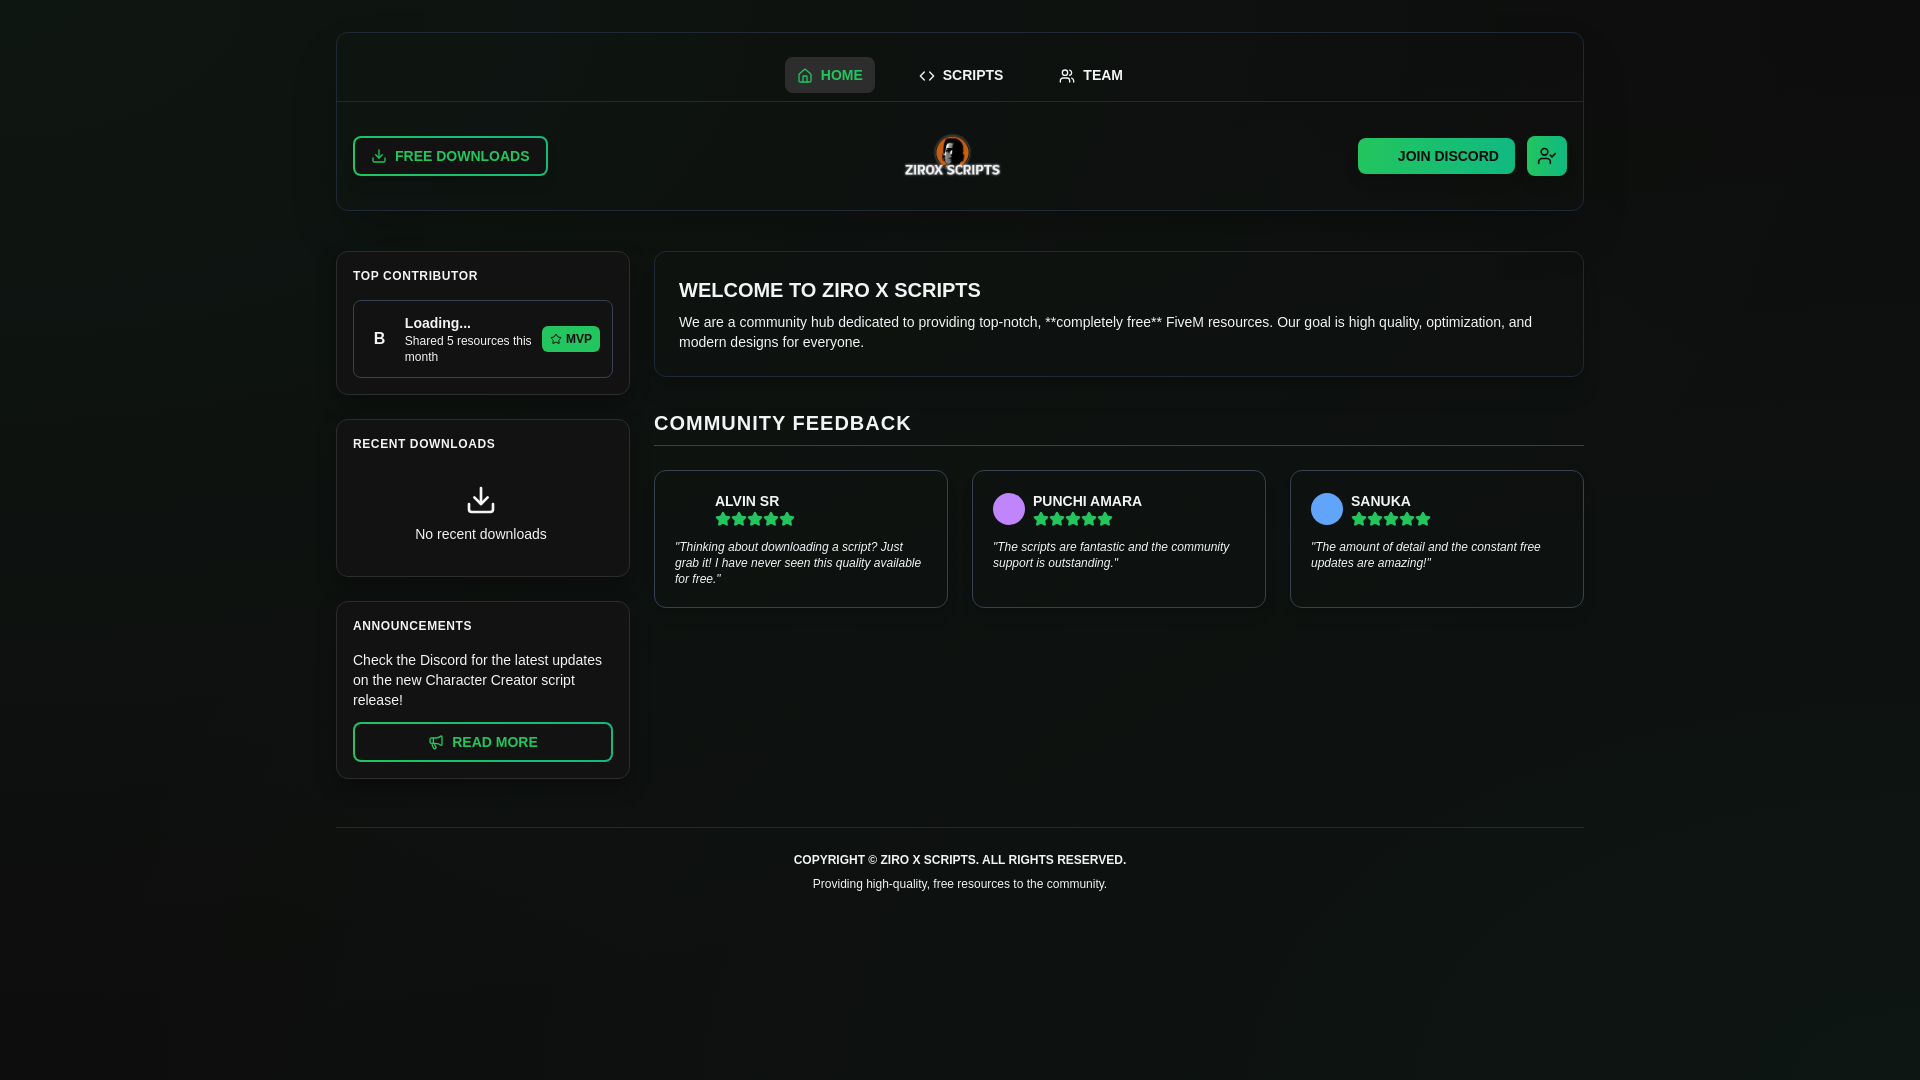The image size is (1920, 1080).
Task: Click the 'Loading...' contributor name
Action: click(438, 323)
